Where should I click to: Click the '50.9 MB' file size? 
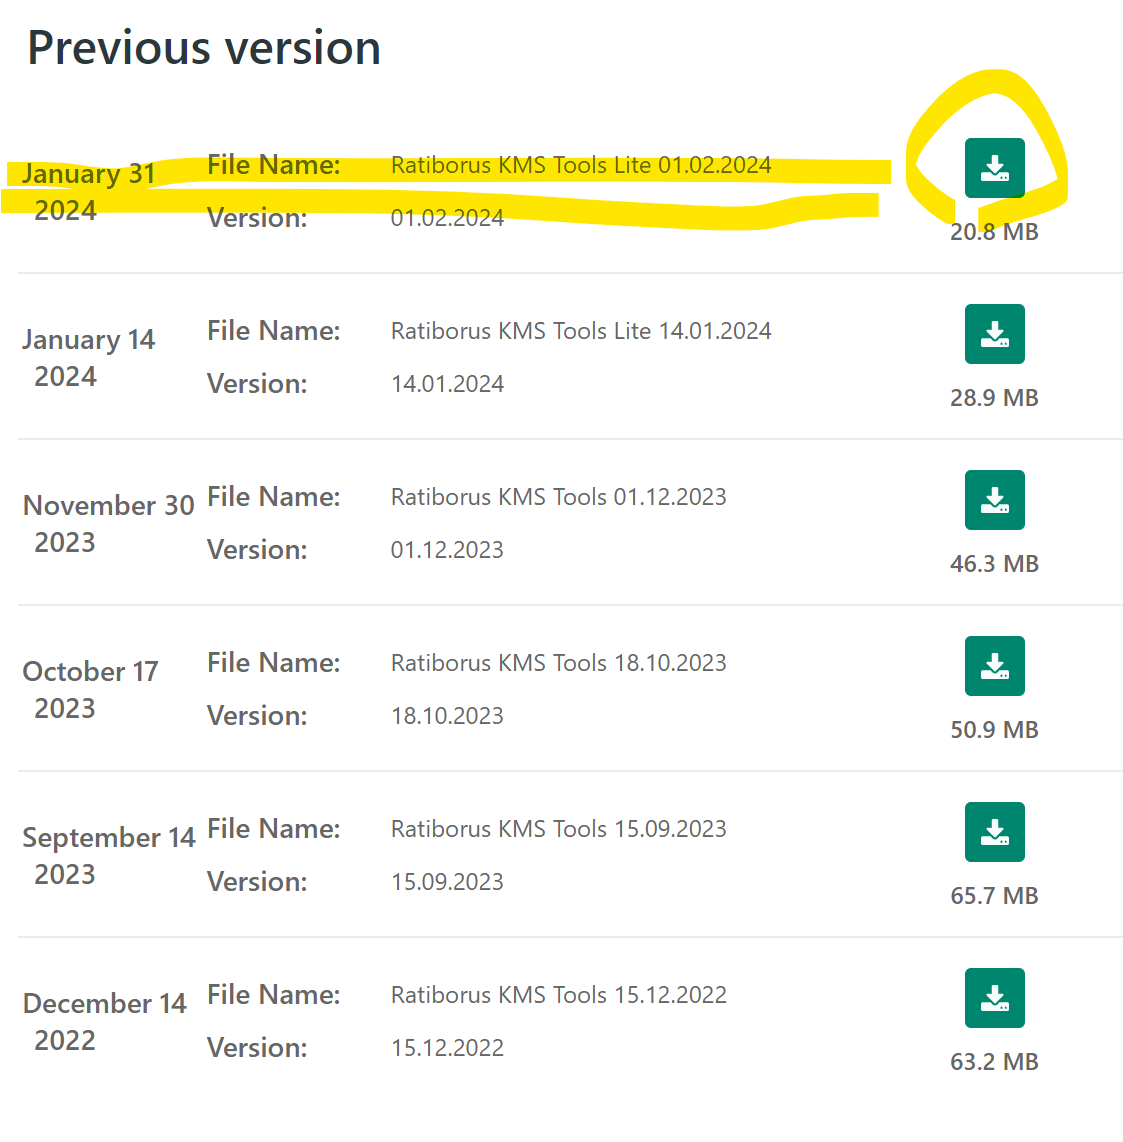coord(994,731)
